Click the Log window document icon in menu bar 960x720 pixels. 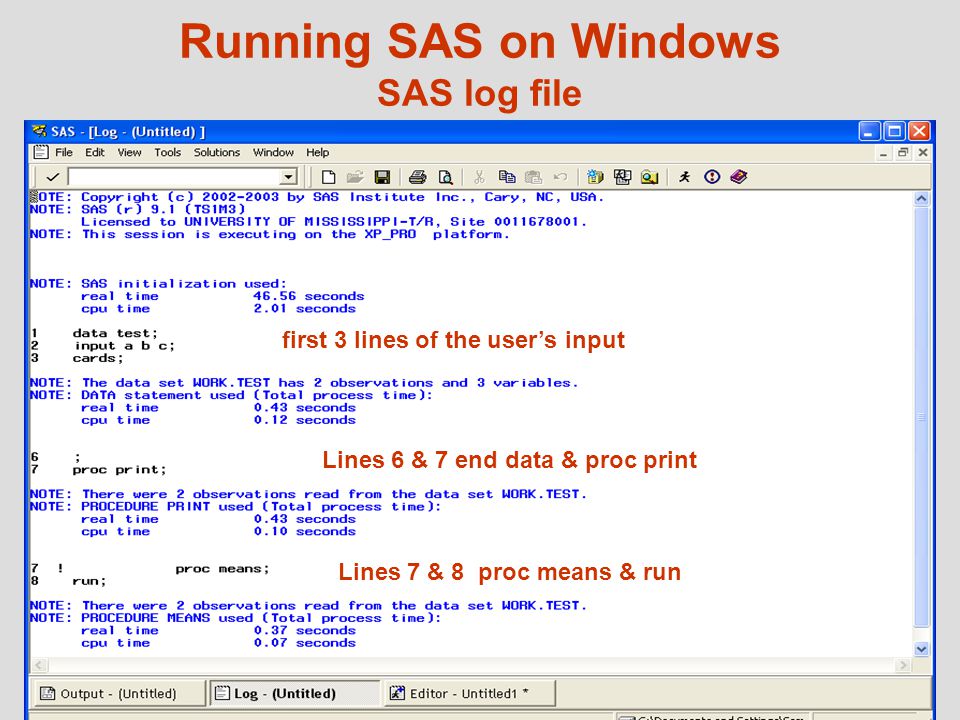40,152
